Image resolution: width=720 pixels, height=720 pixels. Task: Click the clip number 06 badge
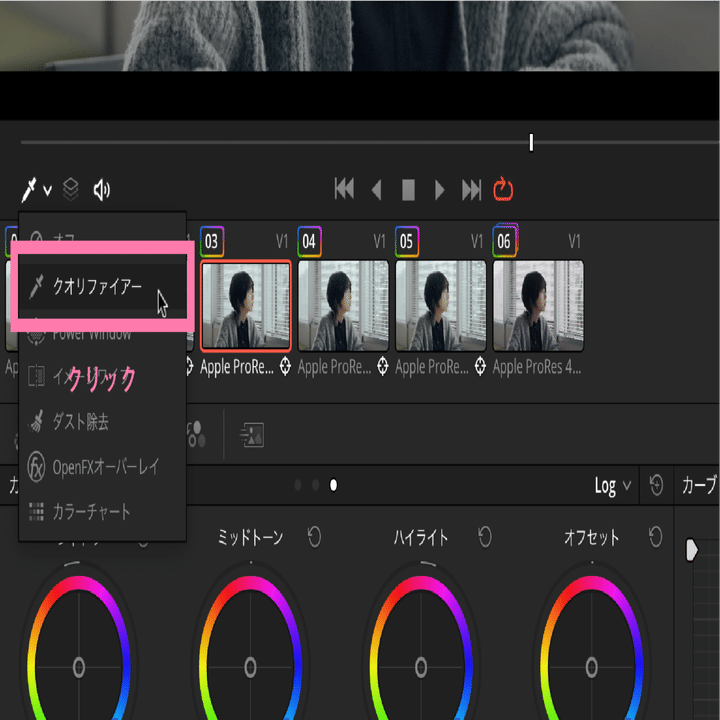coord(505,241)
